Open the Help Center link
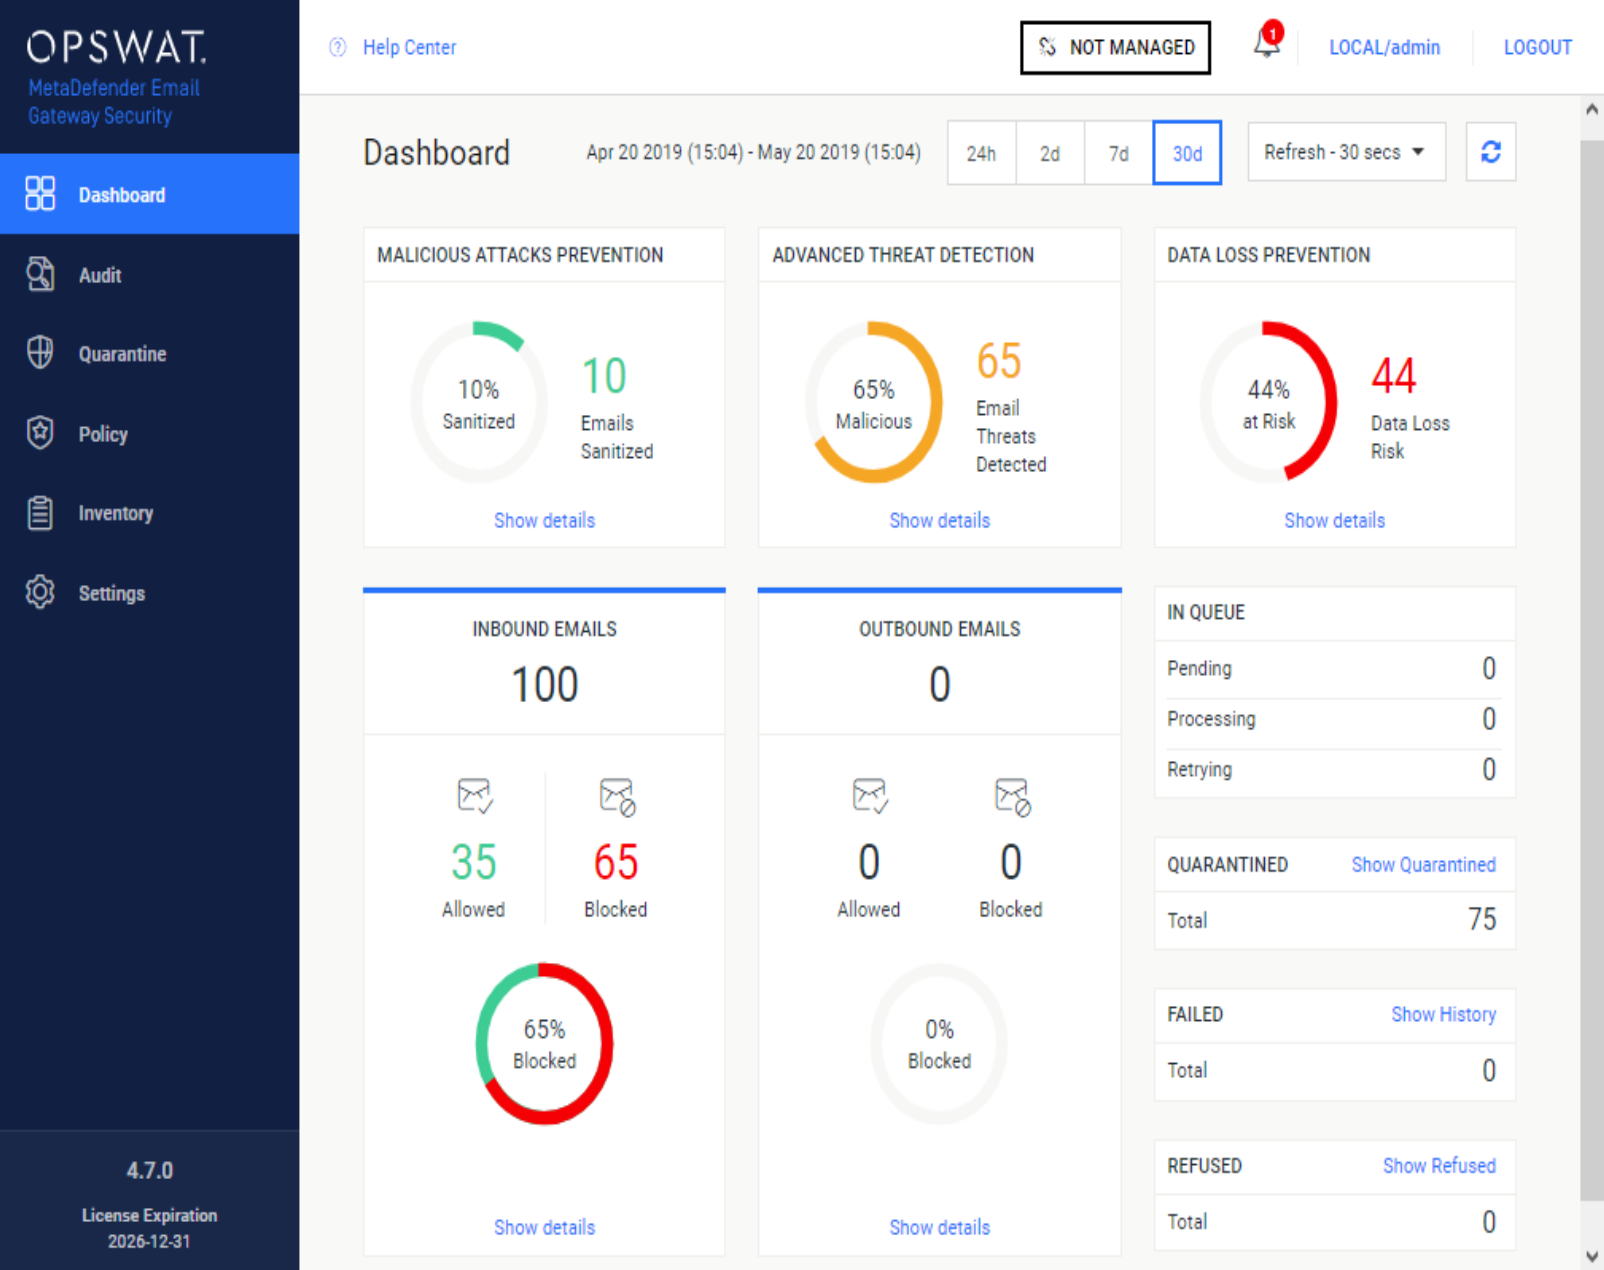1604x1270 pixels. (x=409, y=47)
